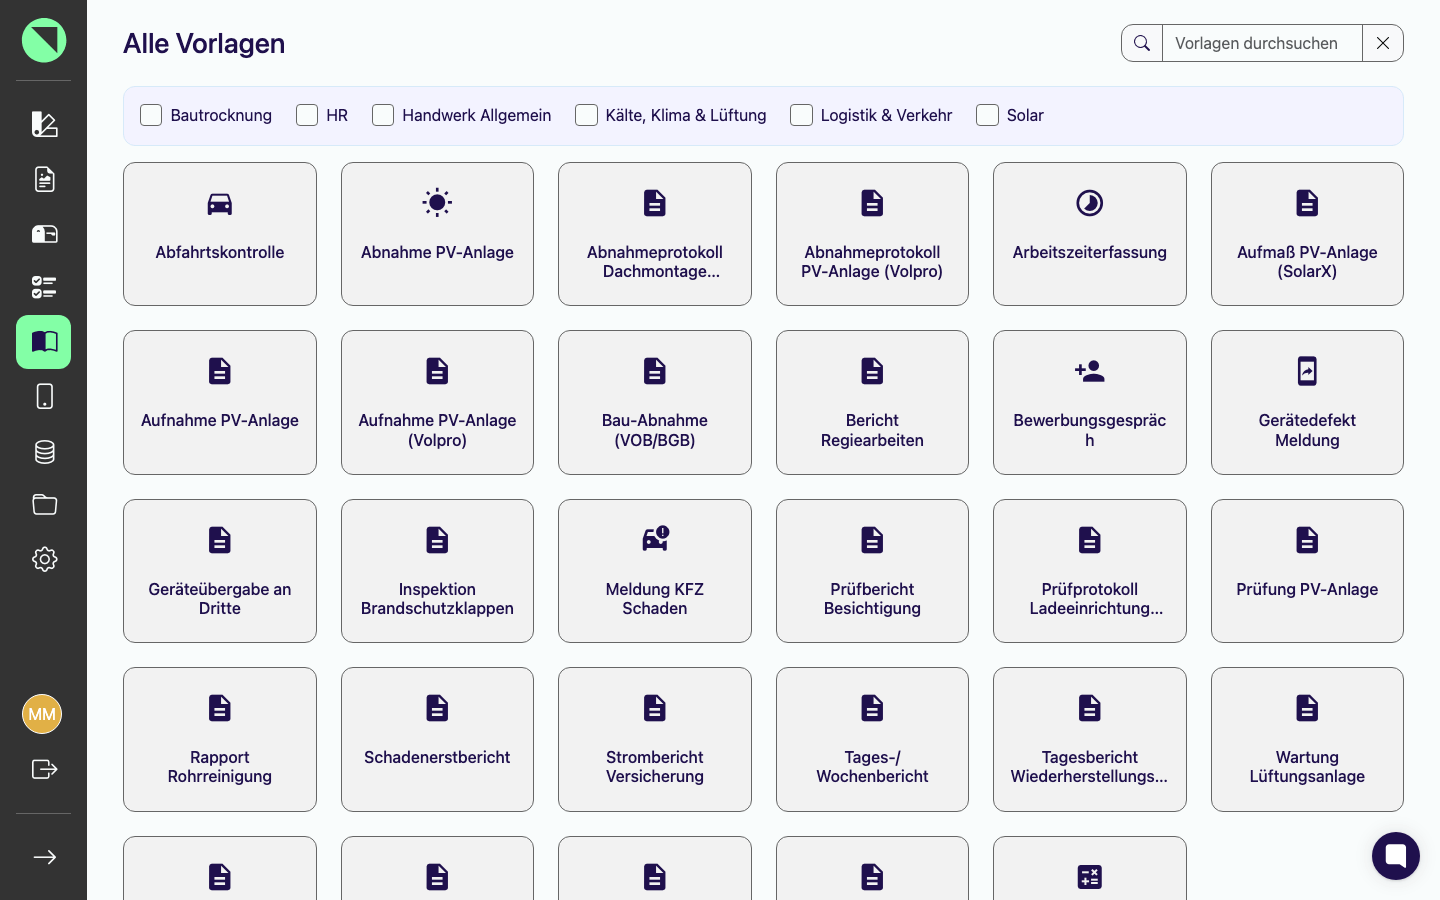Screen dimensions: 1440x900
Task: Click the car icon on Abfahrtskontrolle
Action: pos(220,204)
